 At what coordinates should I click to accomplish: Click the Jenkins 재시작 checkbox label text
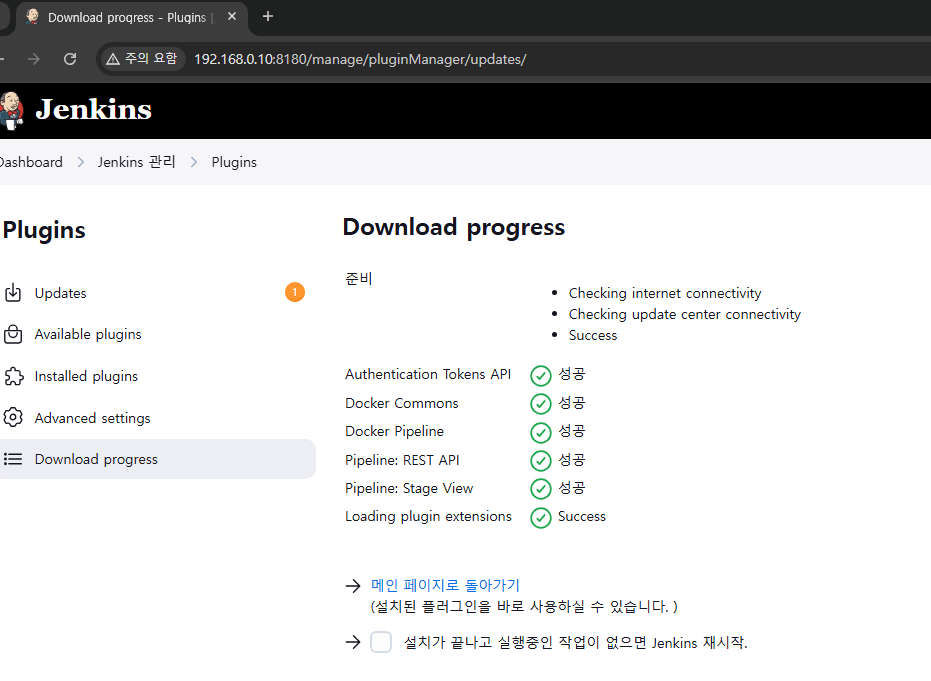coord(575,642)
